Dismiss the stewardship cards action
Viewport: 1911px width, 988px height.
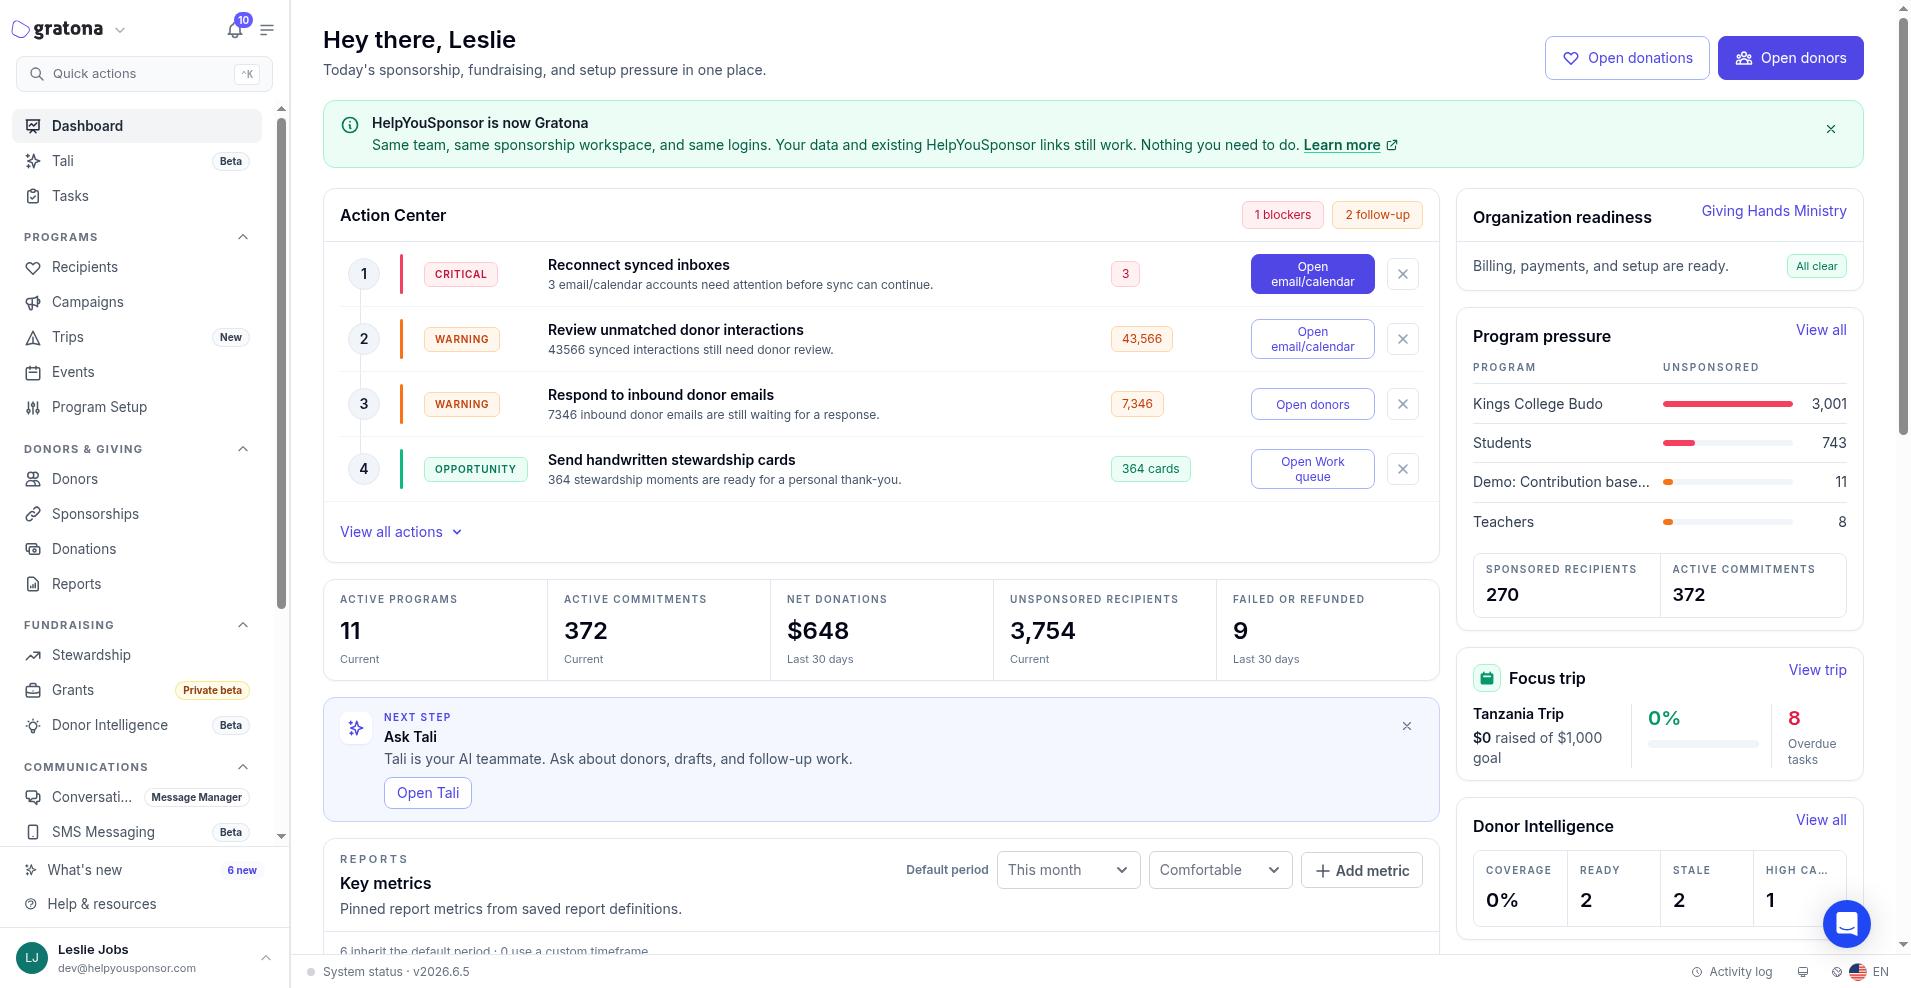[x=1403, y=469]
